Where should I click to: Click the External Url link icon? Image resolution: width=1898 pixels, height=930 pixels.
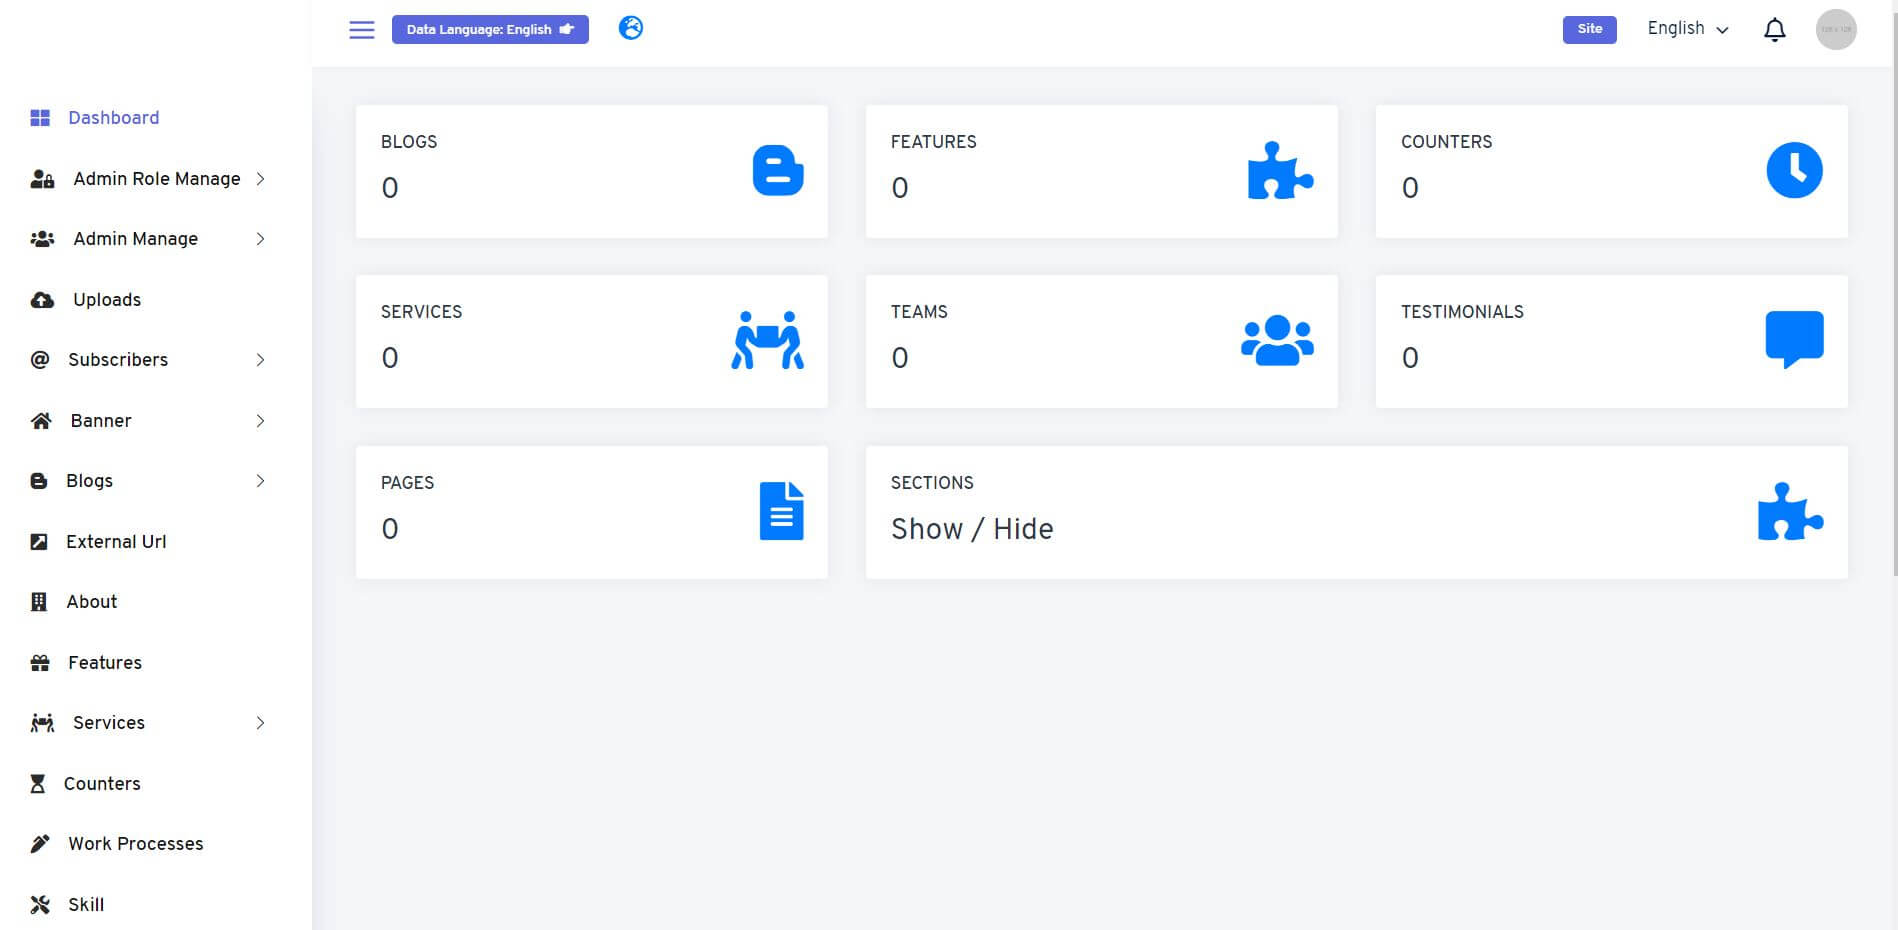pos(39,542)
